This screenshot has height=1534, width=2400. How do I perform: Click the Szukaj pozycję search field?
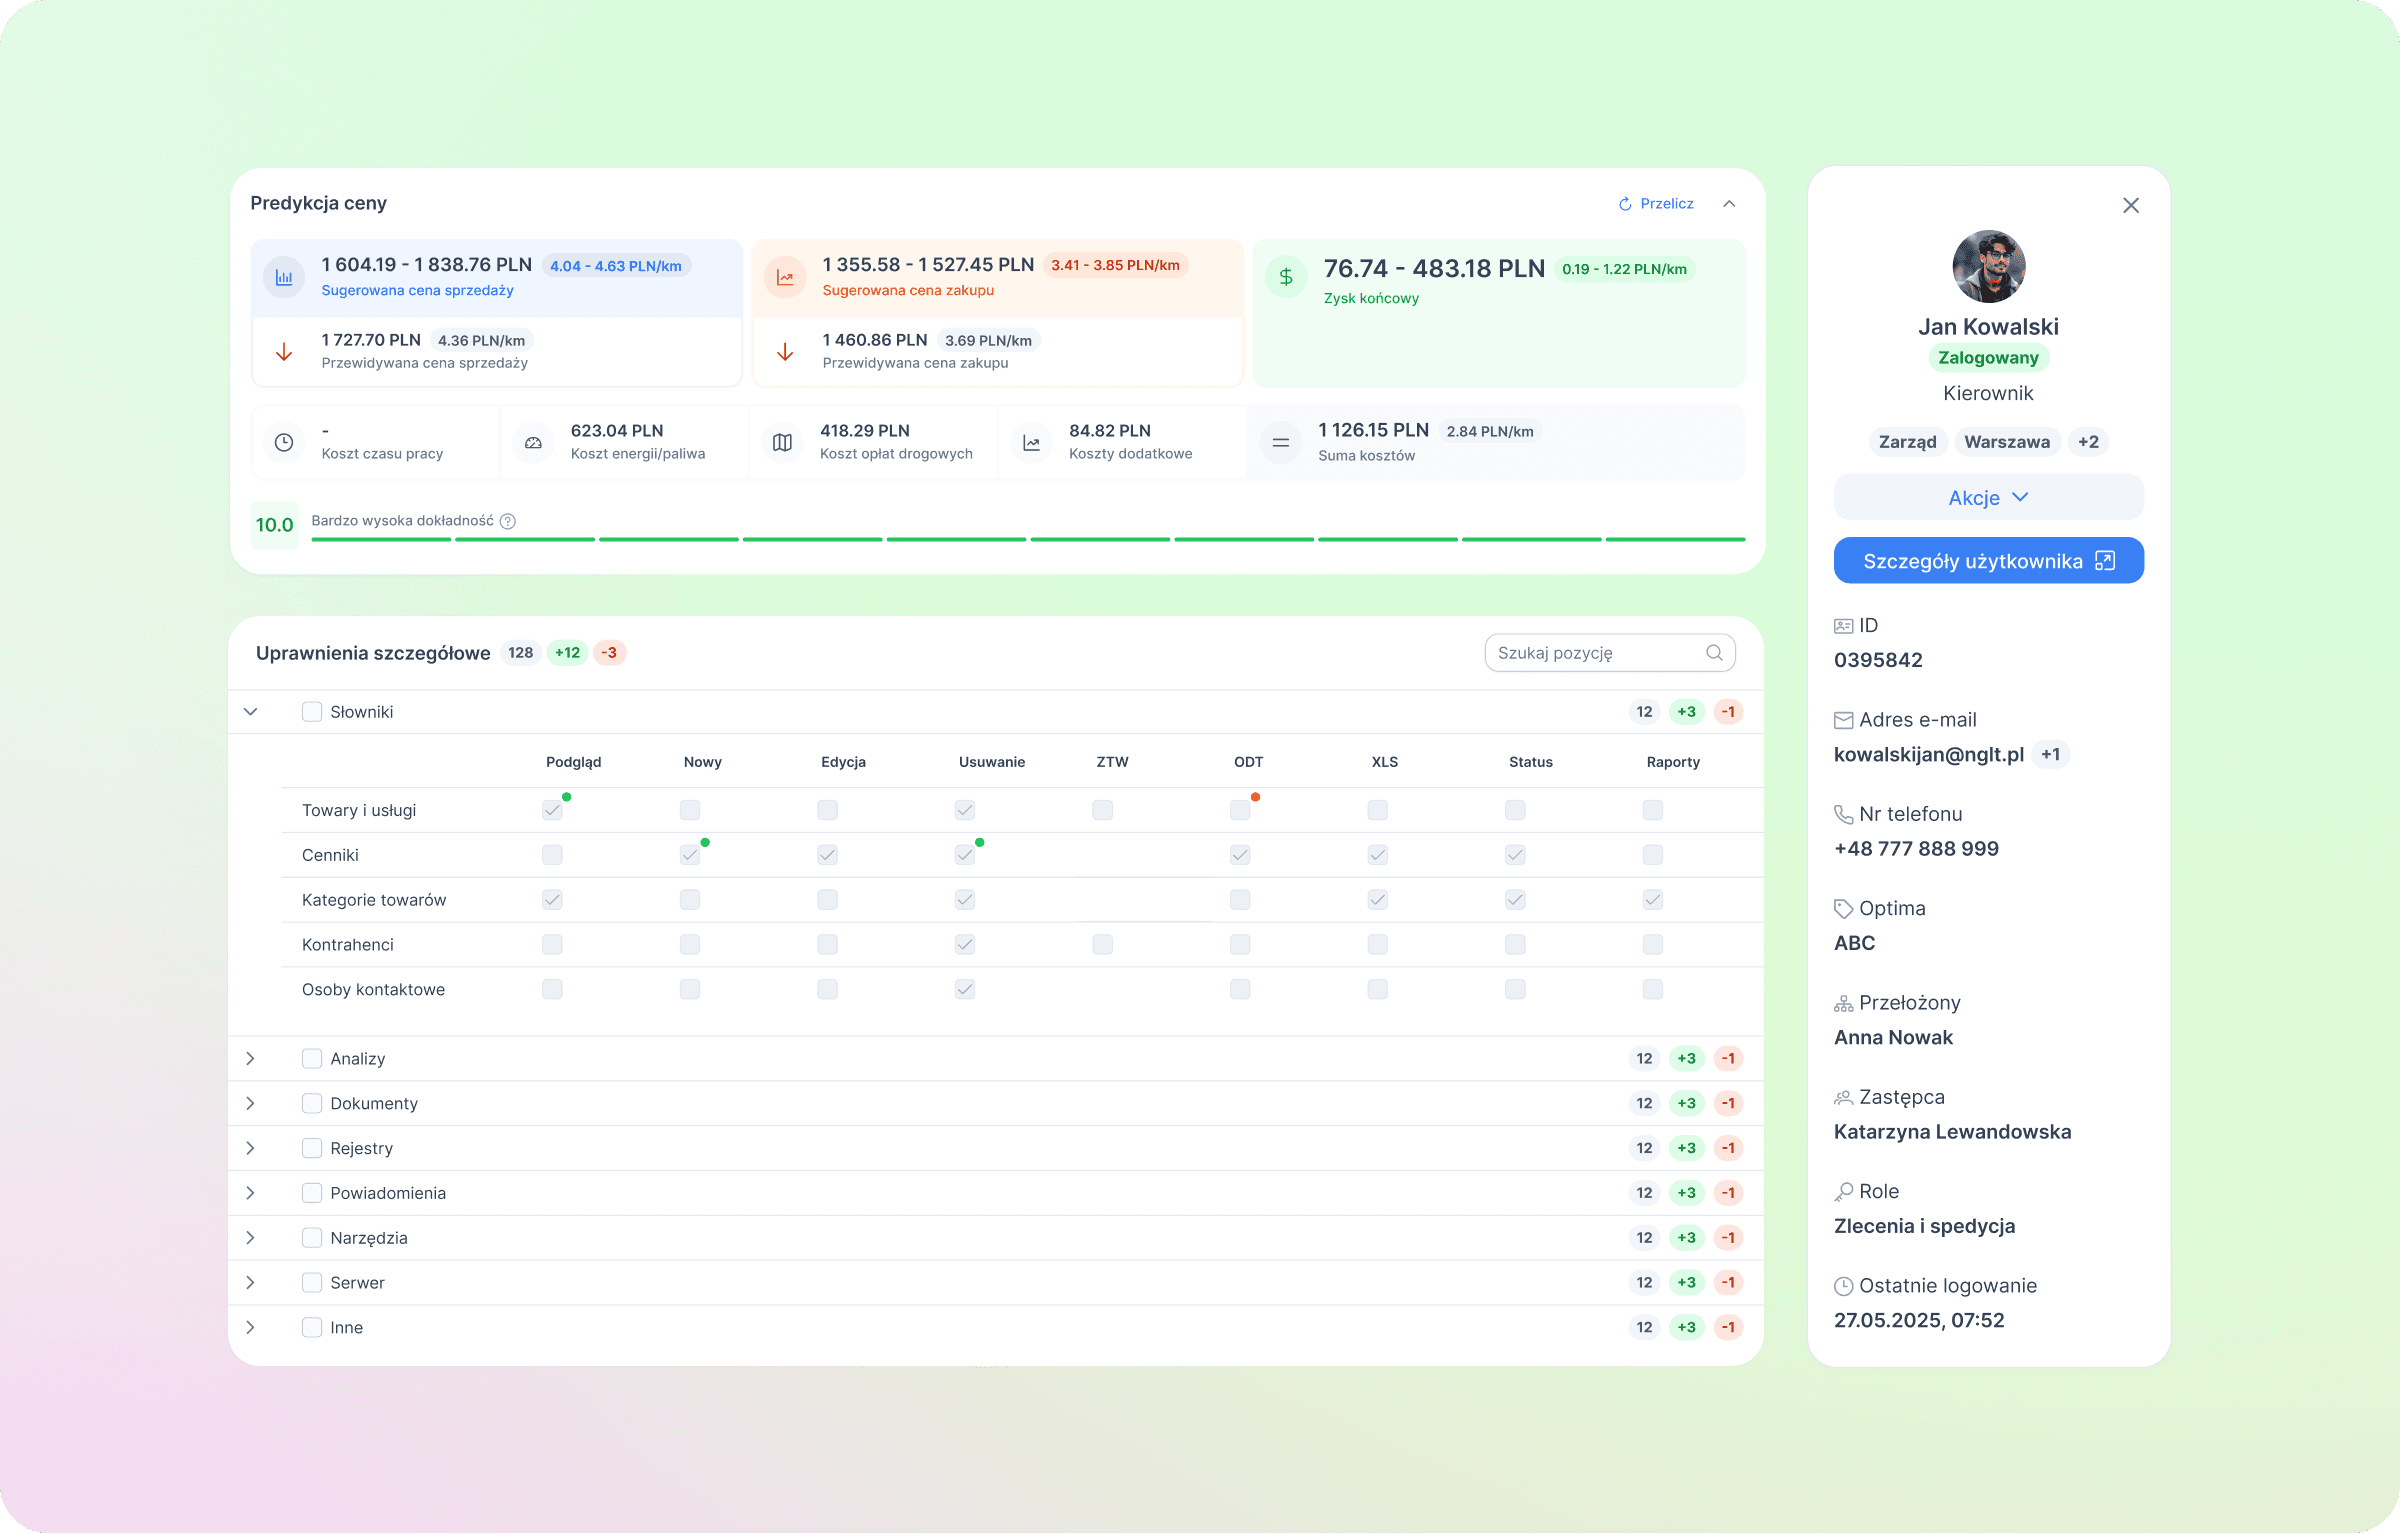1595,653
